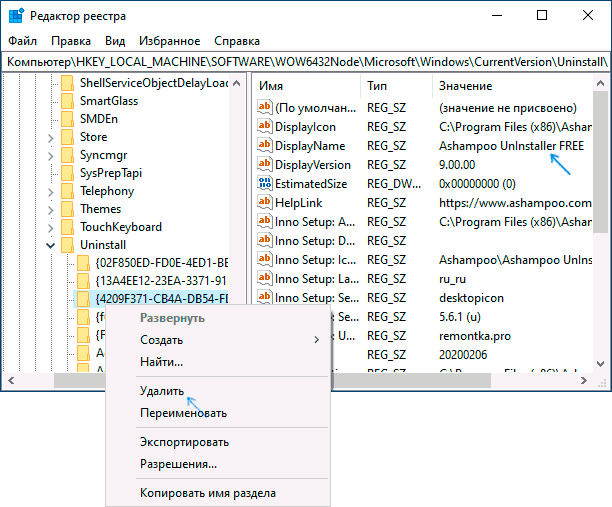Click the up arrow of the tree scrollbar
The width and height of the screenshot is (612, 507).
[237, 83]
